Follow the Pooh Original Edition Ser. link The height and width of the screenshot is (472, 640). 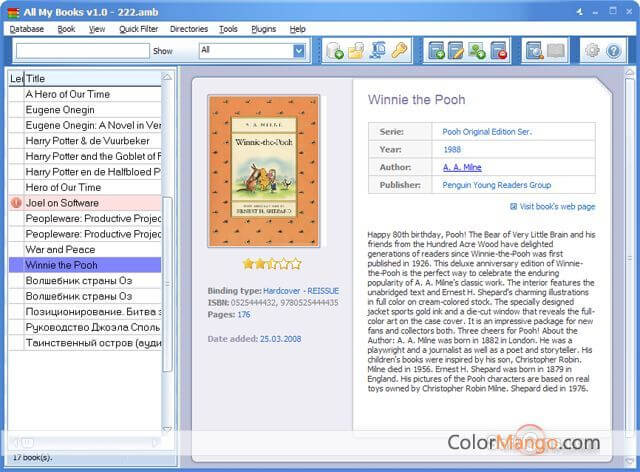coord(487,131)
